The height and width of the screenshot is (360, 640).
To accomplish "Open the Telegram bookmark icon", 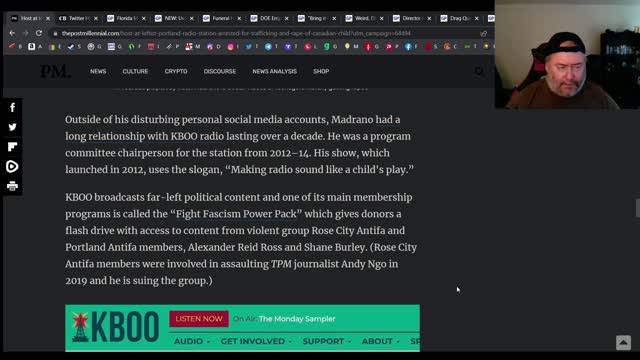I will point(268,47).
